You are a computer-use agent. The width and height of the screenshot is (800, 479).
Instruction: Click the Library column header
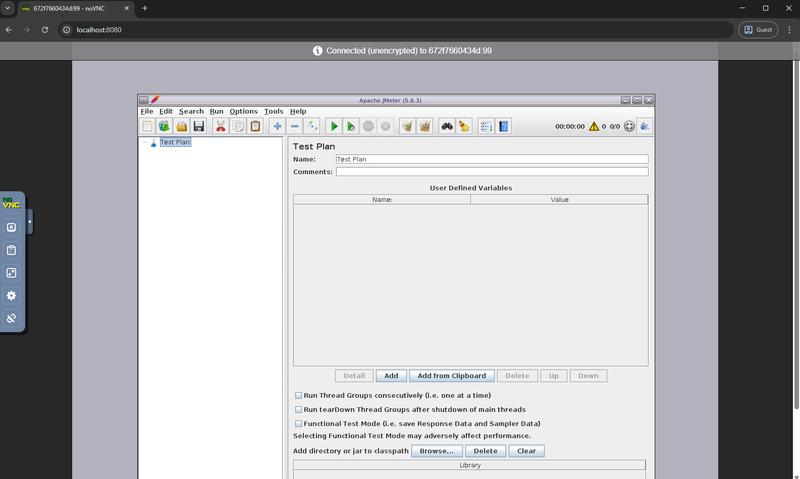(x=469, y=465)
